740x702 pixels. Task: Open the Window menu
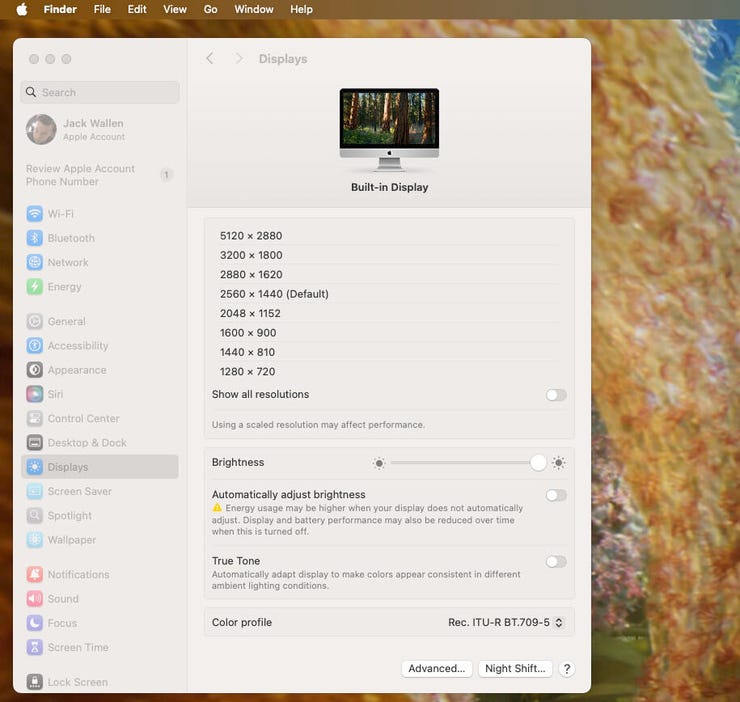click(254, 9)
